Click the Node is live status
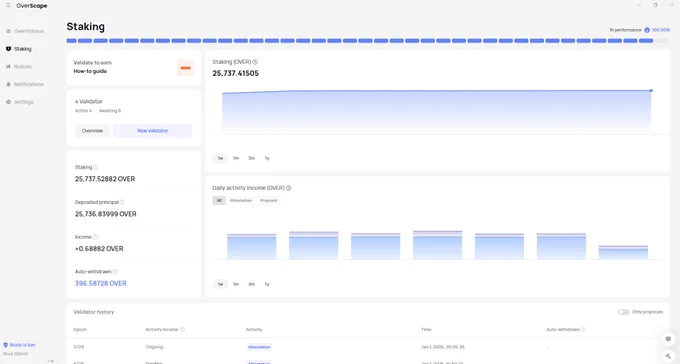This screenshot has height=364, width=680. [x=20, y=345]
